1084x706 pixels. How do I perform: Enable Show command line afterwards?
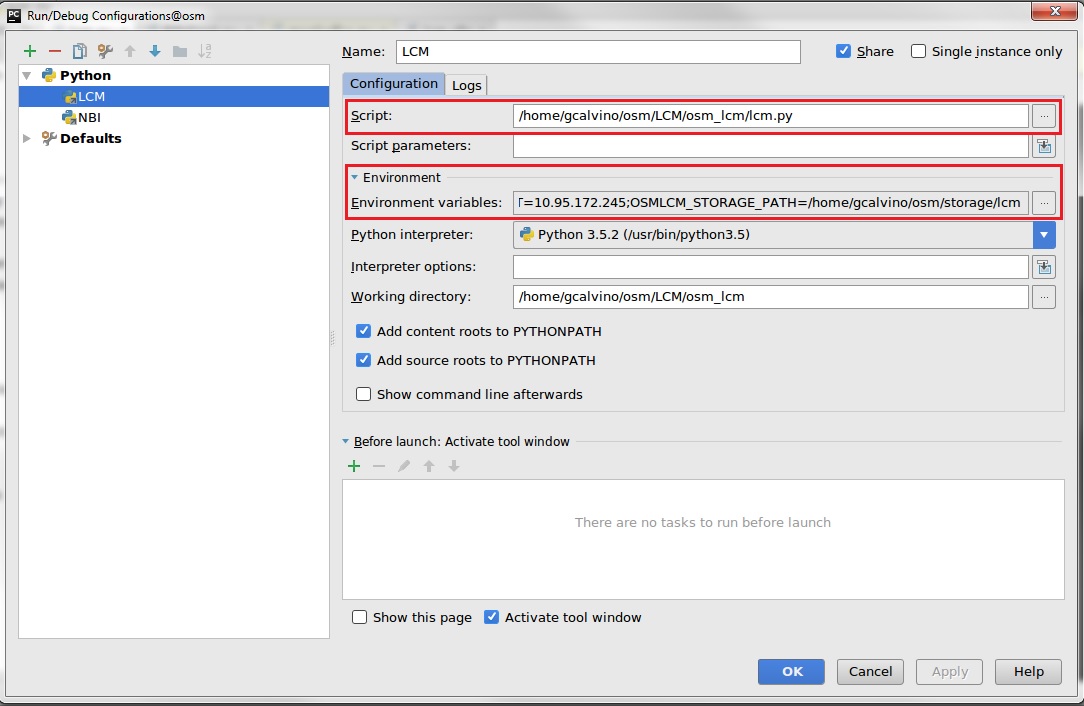pos(364,394)
